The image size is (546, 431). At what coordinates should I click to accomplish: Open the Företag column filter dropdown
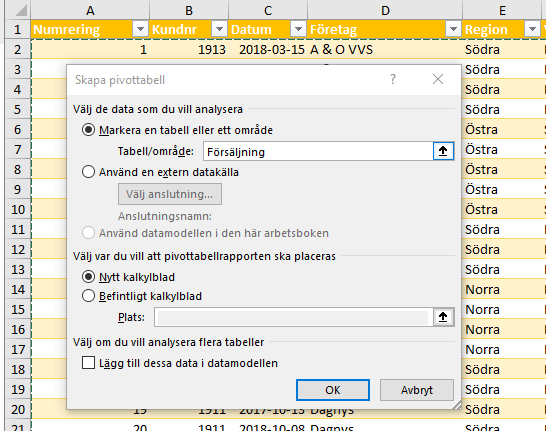click(x=453, y=29)
